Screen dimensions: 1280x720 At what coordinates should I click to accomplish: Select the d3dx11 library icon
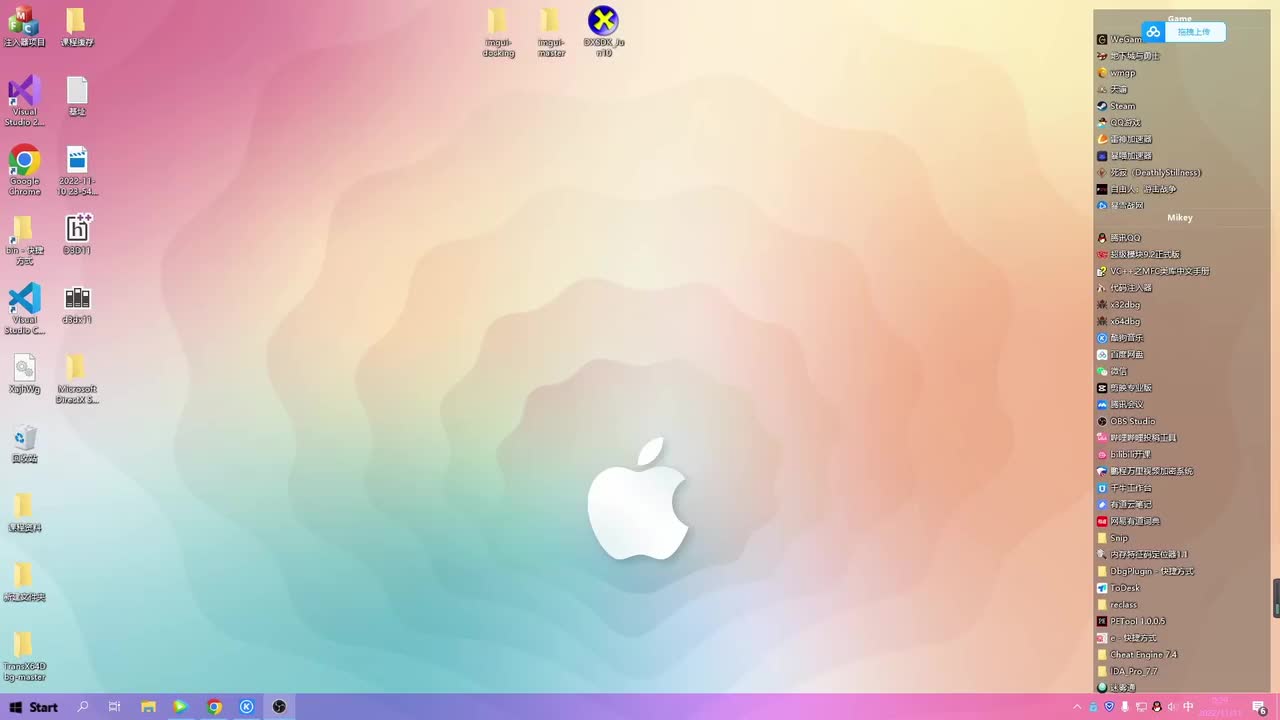click(x=77, y=304)
